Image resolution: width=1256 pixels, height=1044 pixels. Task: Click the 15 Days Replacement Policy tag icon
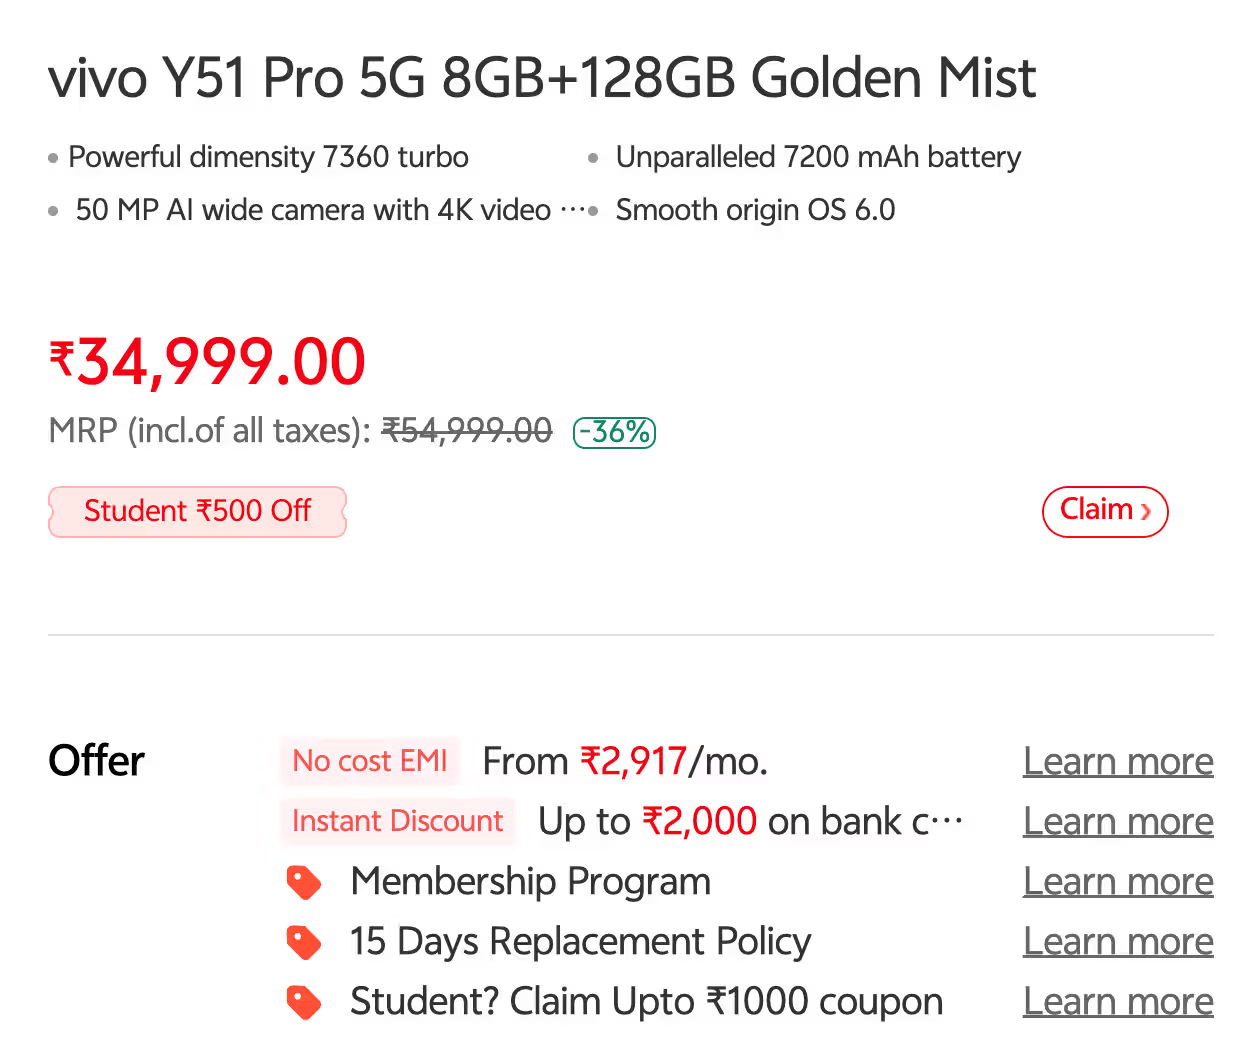click(304, 942)
